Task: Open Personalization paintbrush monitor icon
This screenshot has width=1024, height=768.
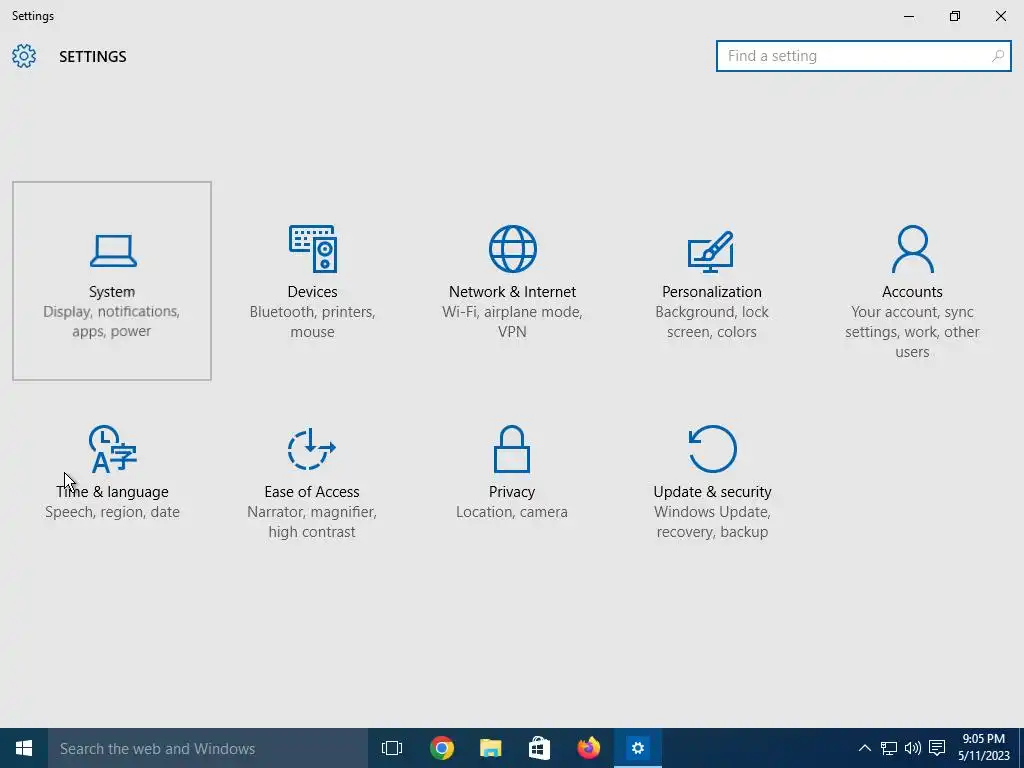Action: tap(711, 251)
